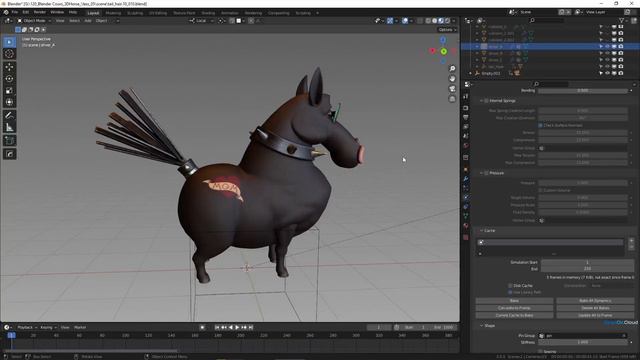This screenshot has height=360, width=640.
Task: Open the Physics properties tab icon
Action: (466, 197)
